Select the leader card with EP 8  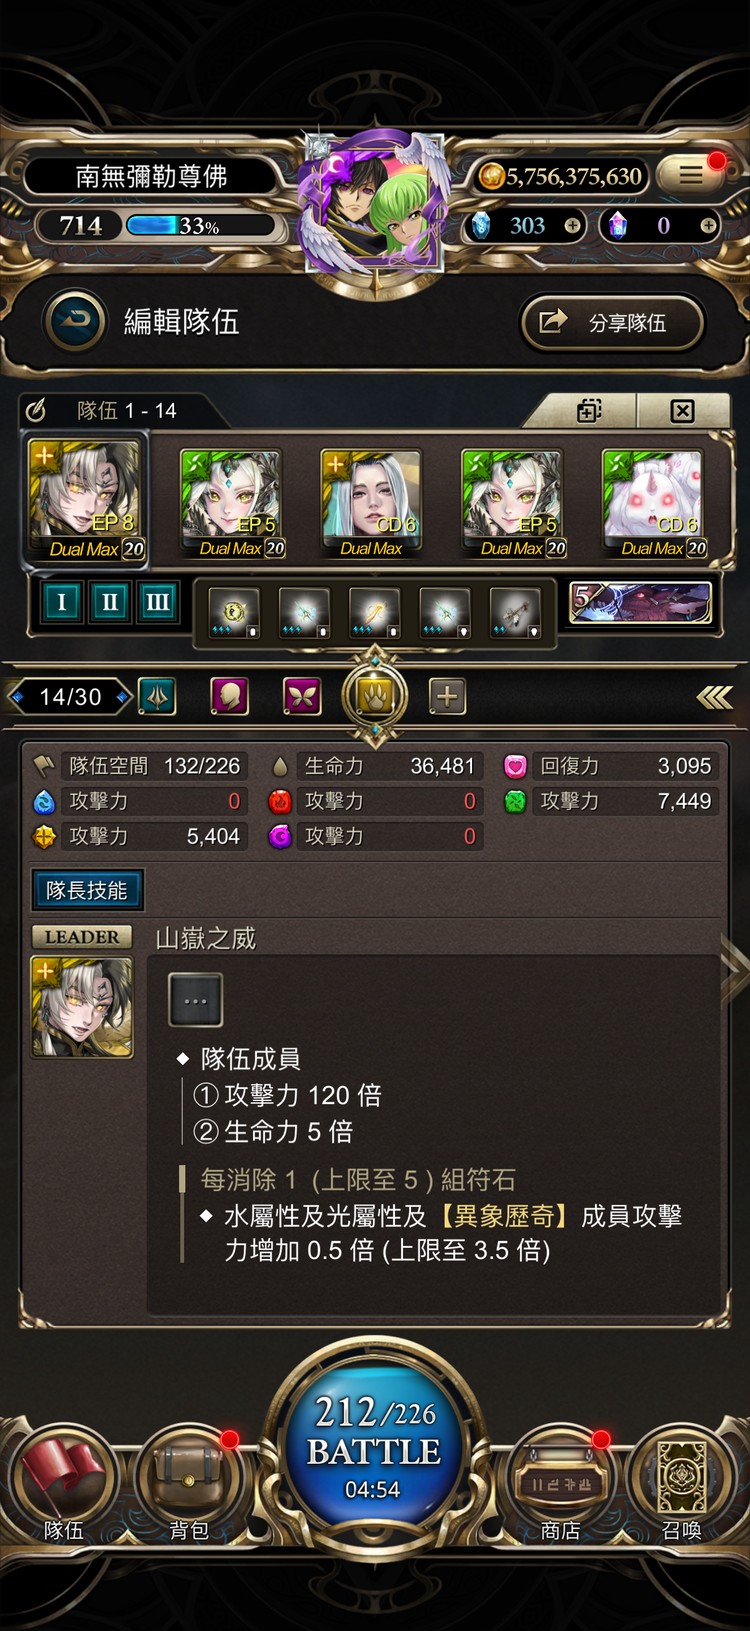86,498
